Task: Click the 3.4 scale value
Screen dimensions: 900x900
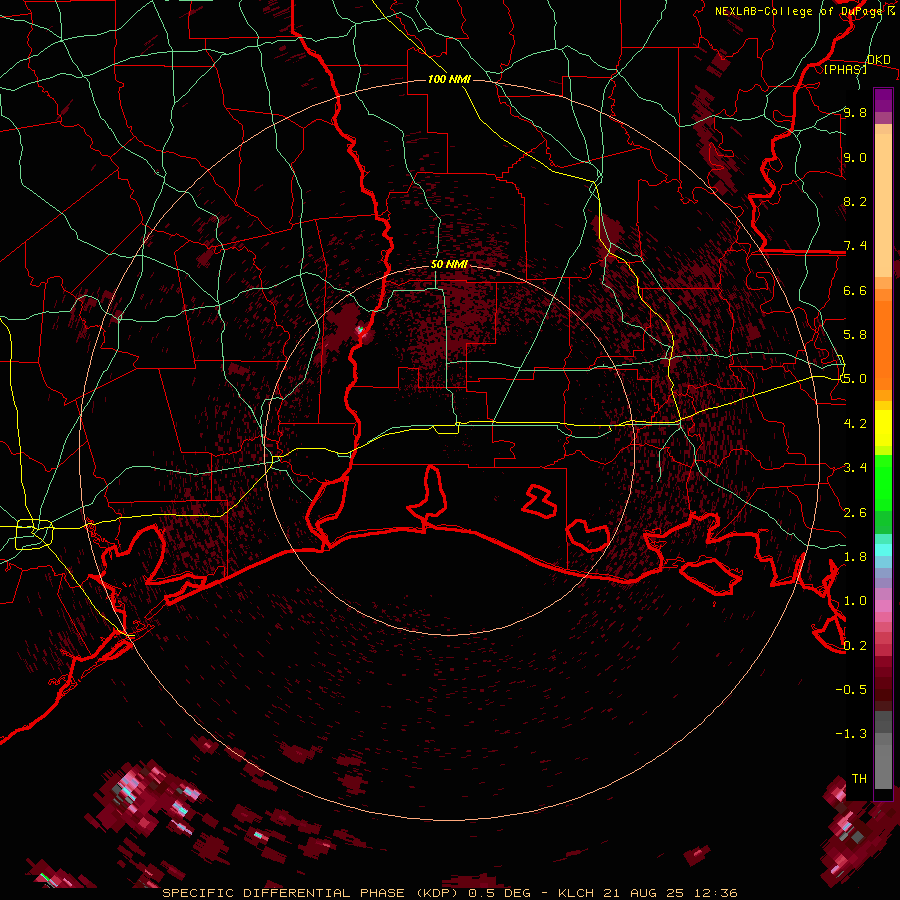Action: click(855, 467)
